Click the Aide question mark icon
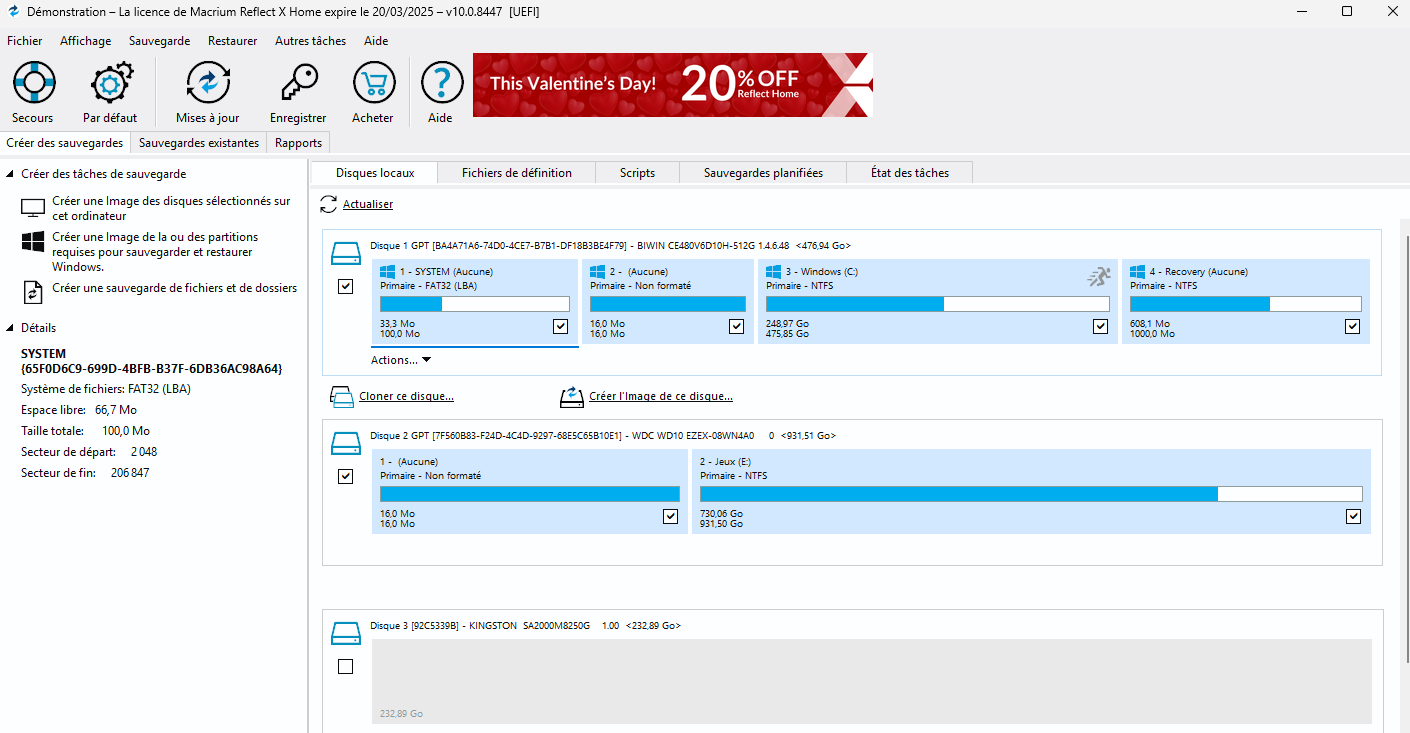Image resolution: width=1410 pixels, height=733 pixels. (440, 83)
